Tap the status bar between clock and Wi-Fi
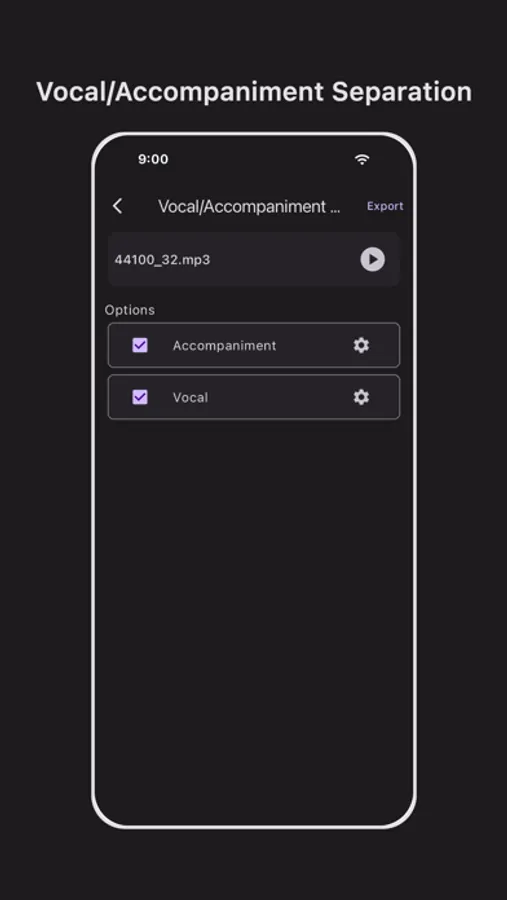The height and width of the screenshot is (900, 507). pos(261,160)
